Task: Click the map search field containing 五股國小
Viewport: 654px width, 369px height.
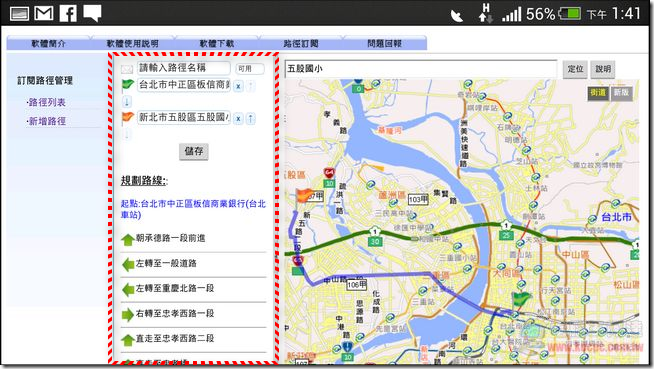Action: click(421, 68)
